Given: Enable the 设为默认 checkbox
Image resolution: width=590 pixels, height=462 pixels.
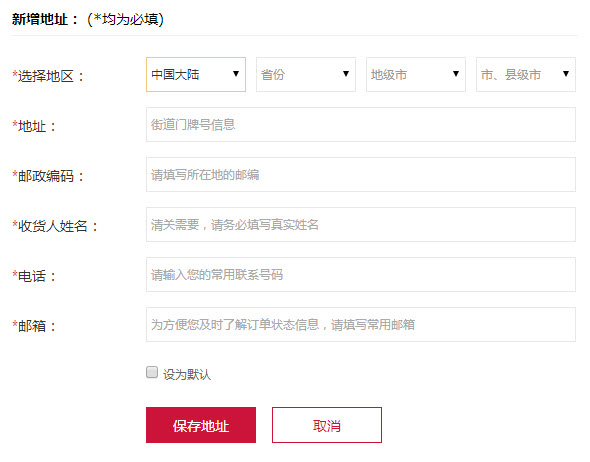Looking at the screenshot, I should click(152, 372).
